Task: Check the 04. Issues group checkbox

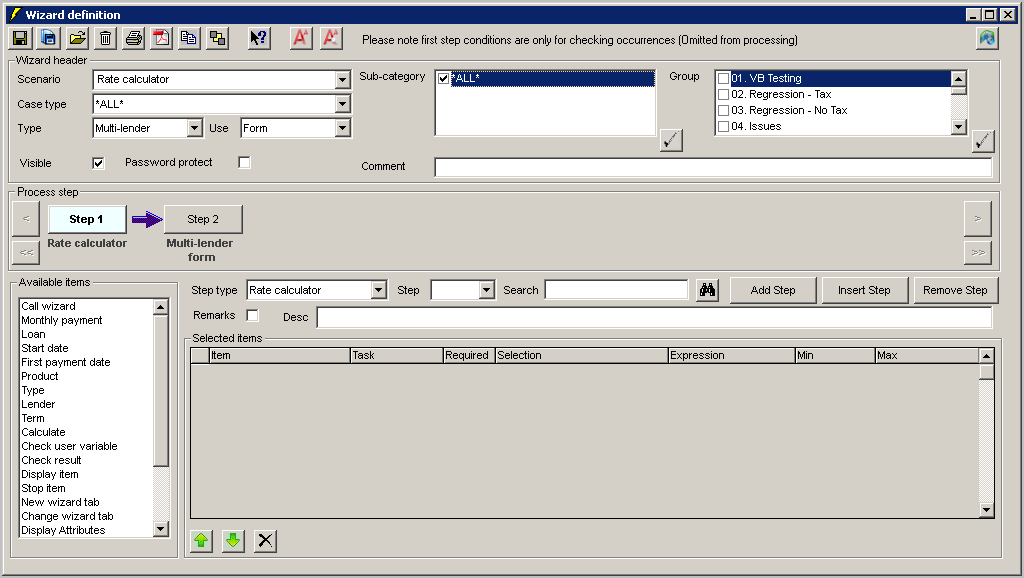Action: 724,127
